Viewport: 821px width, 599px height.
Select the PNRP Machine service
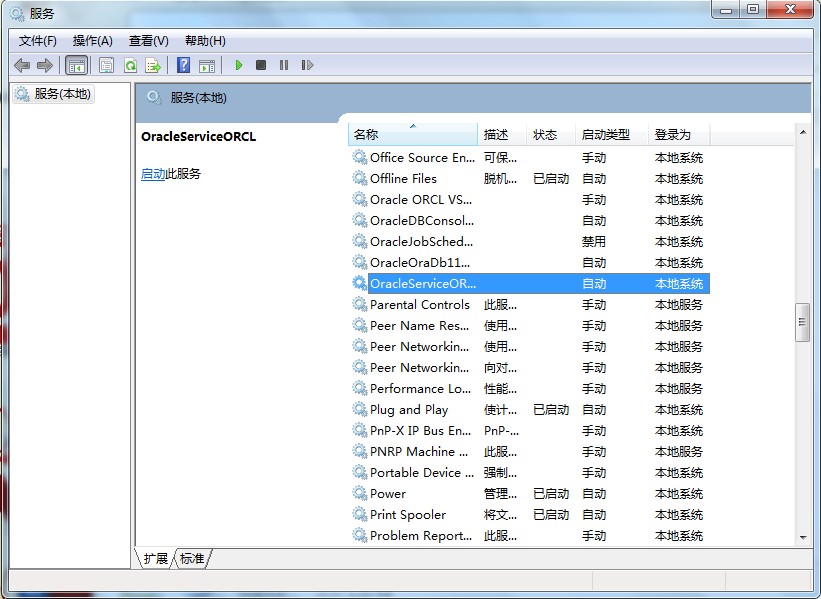point(529,451)
